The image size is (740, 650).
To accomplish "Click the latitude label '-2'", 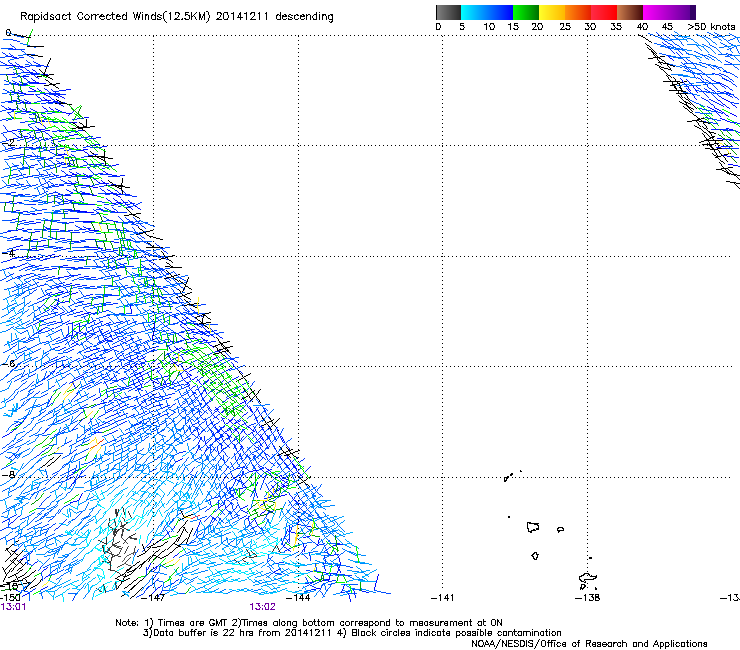I will tap(9, 143).
